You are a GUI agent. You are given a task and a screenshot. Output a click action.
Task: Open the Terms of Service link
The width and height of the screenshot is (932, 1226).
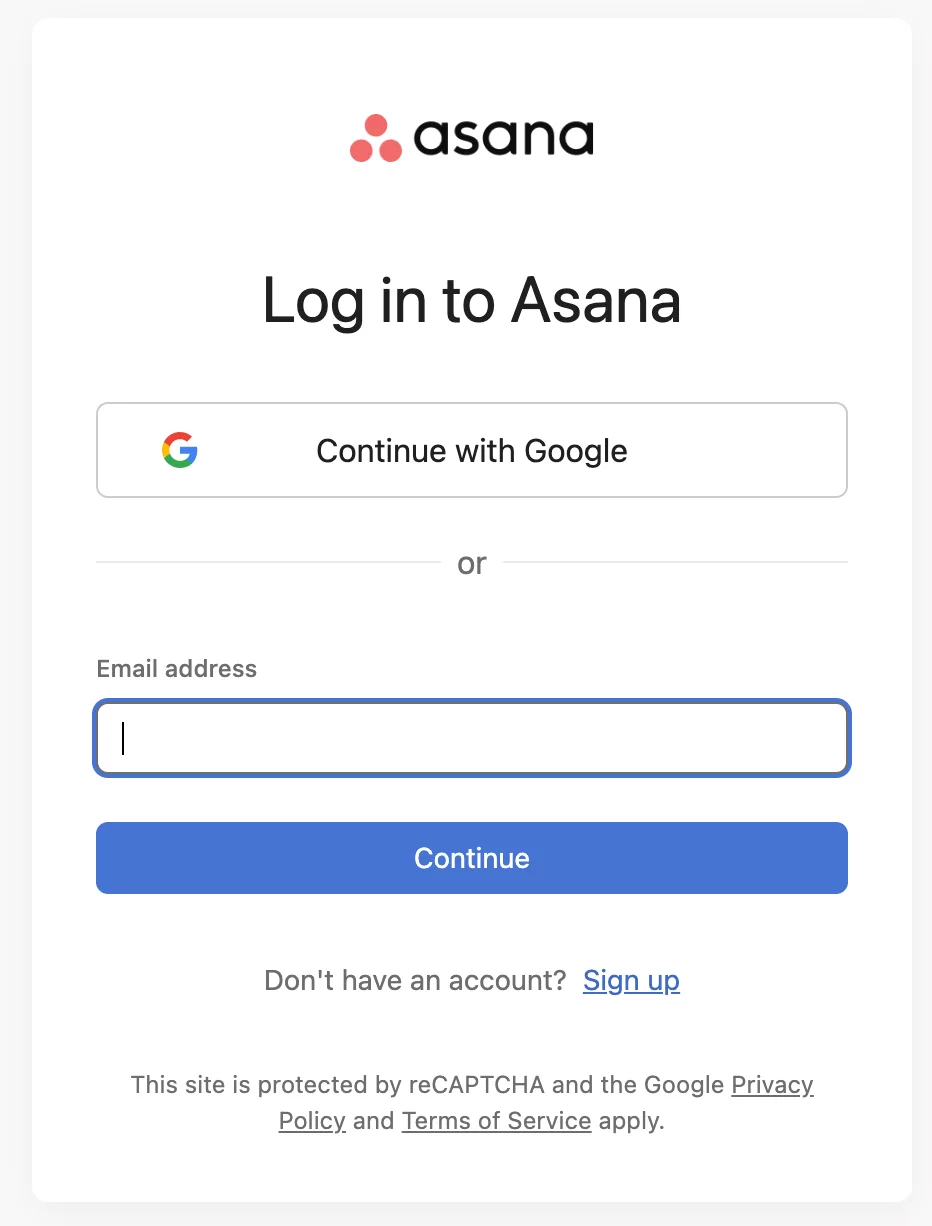[496, 1121]
